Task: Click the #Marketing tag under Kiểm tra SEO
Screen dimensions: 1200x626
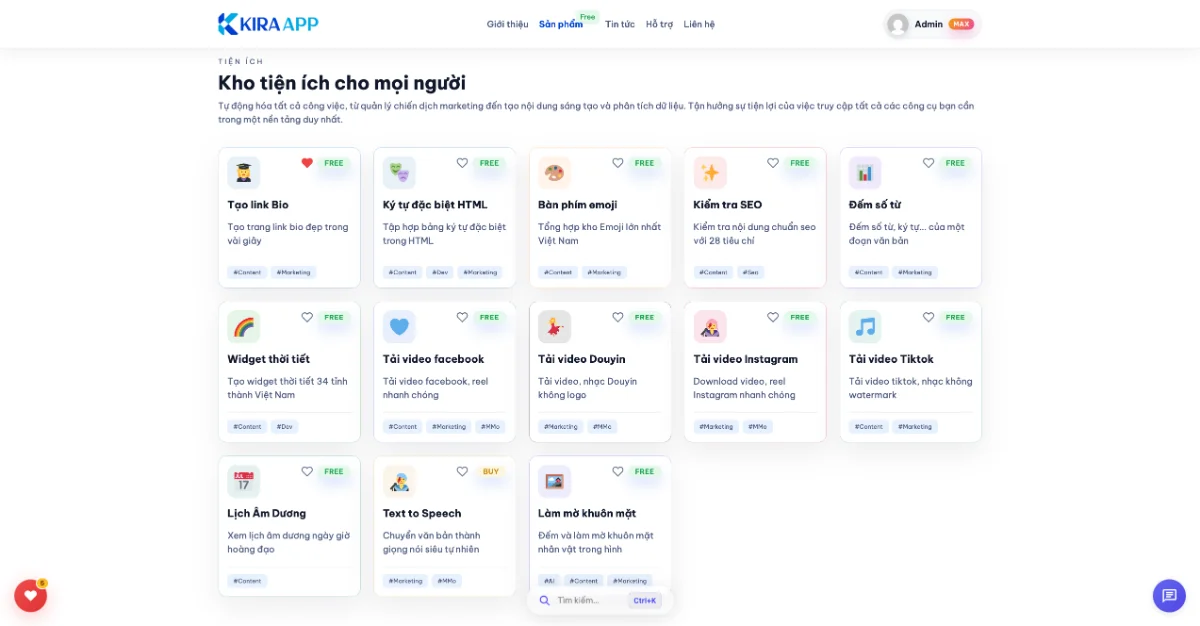Action: point(751,271)
